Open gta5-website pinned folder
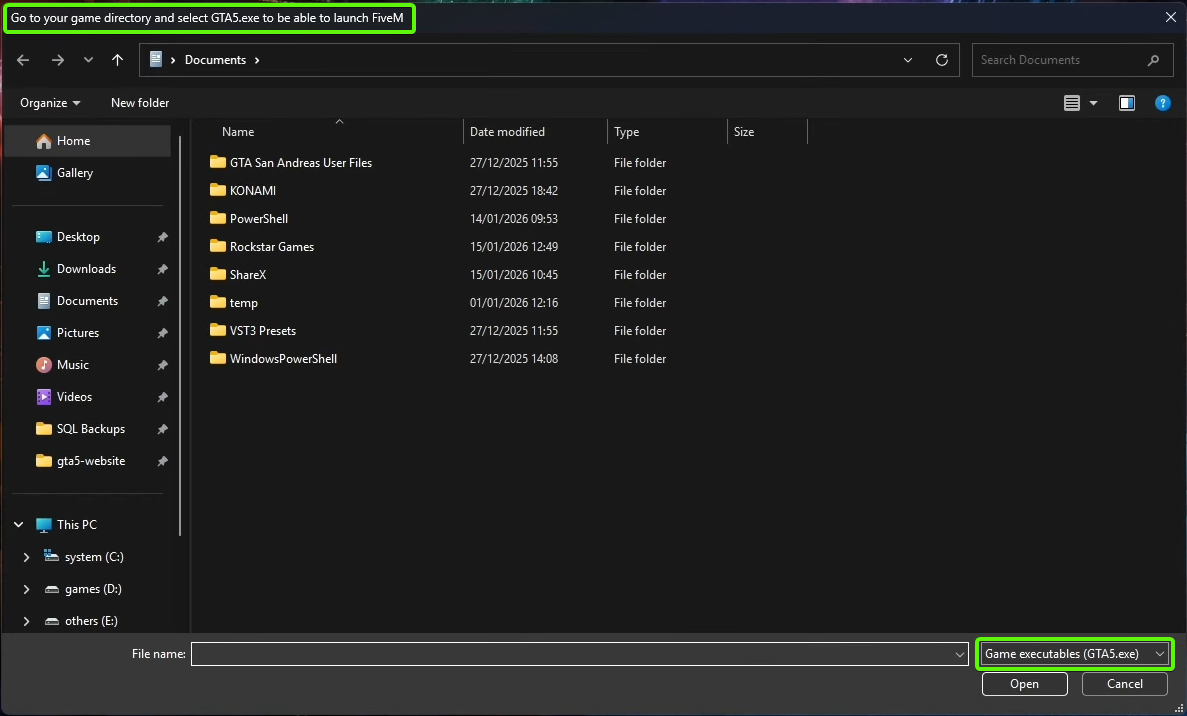Screen dimensions: 1187x716 click(91, 461)
